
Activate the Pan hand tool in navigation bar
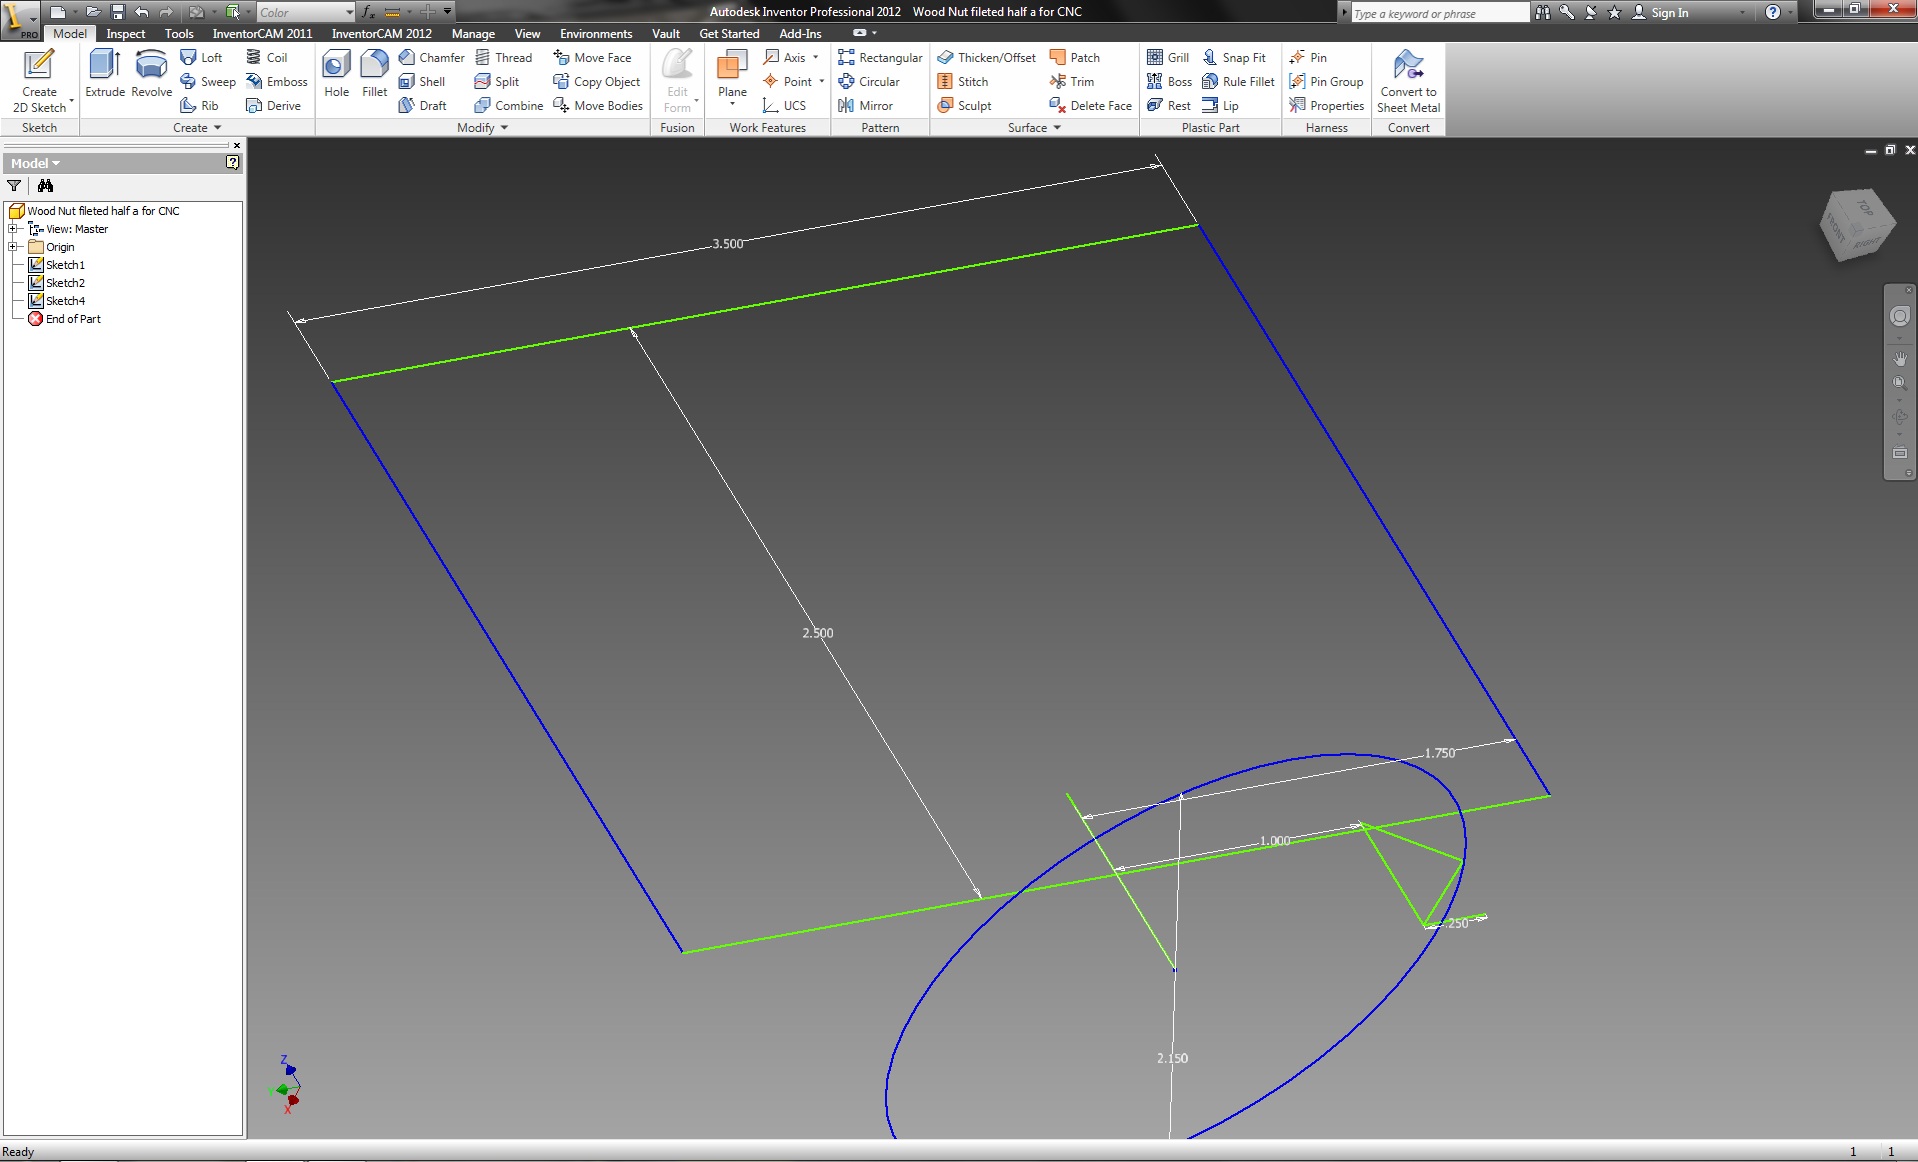[x=1899, y=358]
